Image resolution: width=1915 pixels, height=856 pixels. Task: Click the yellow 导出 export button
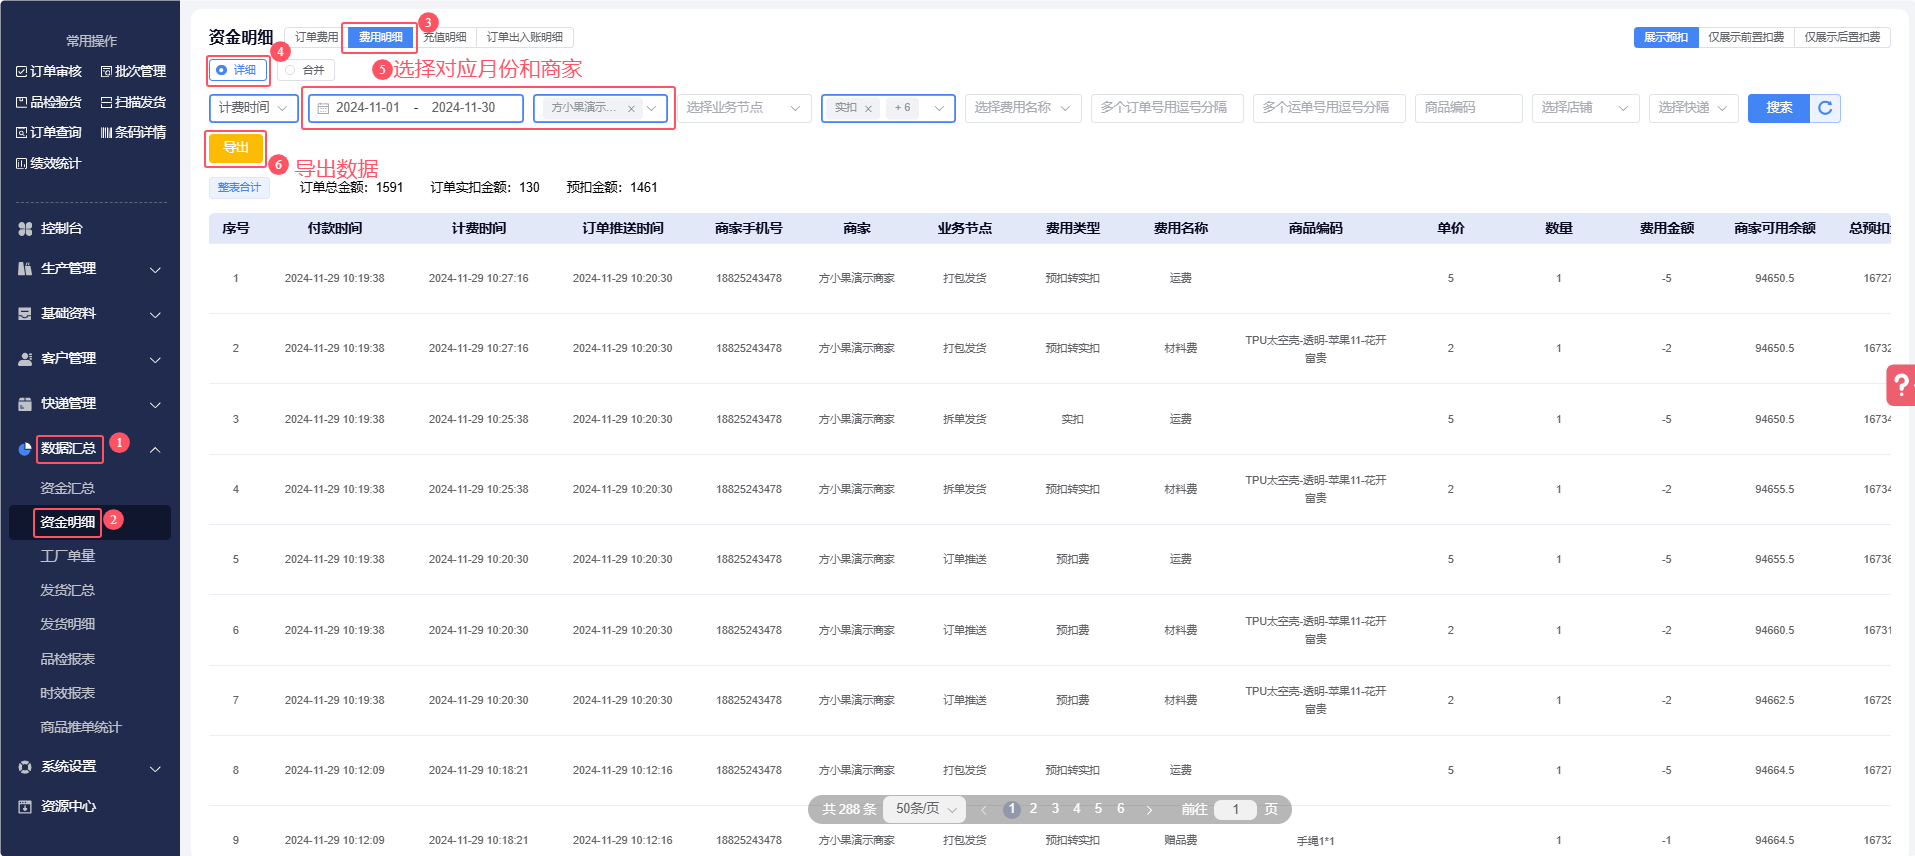pos(236,148)
